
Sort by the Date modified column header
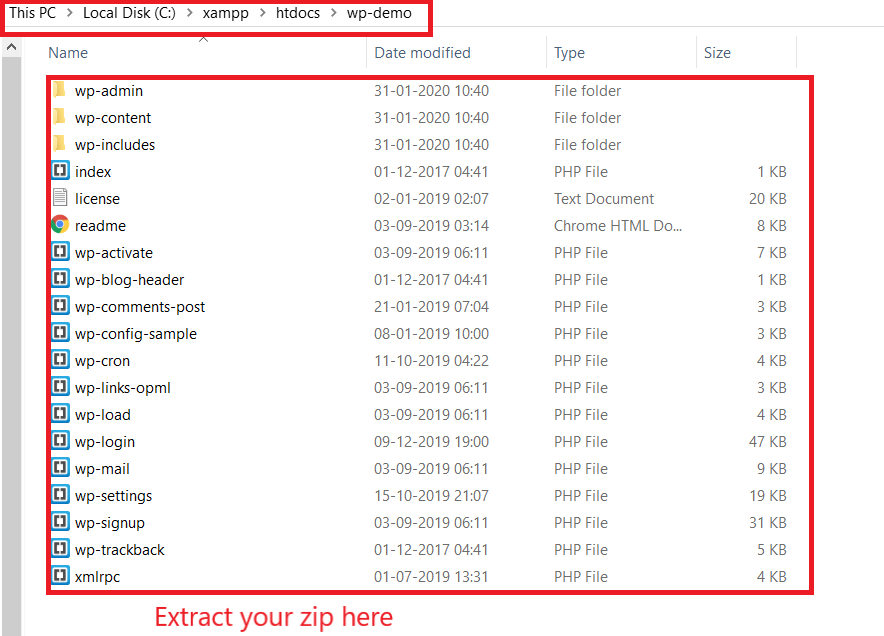[x=422, y=52]
